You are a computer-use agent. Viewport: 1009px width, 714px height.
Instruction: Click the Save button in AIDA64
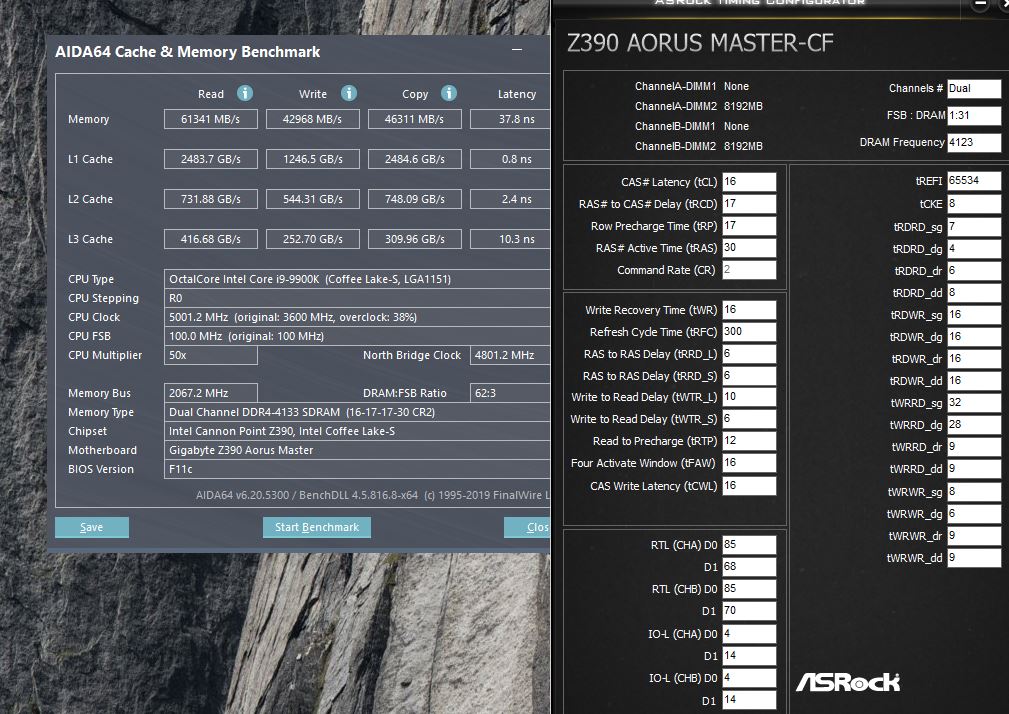click(x=91, y=527)
